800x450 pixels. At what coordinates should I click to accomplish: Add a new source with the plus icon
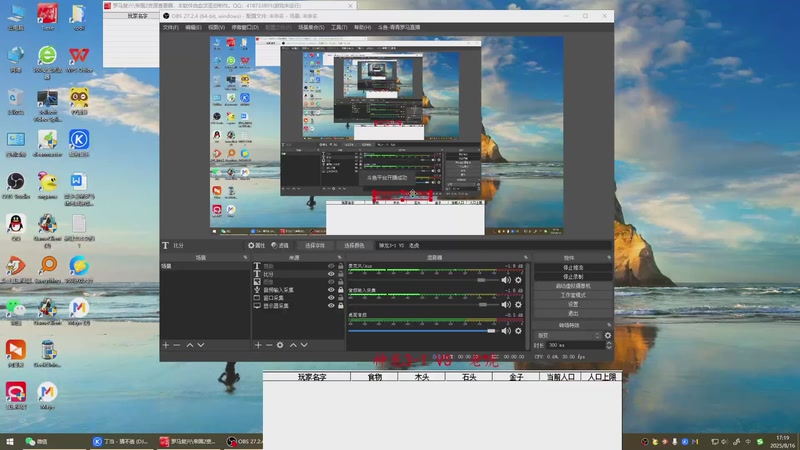click(258, 345)
